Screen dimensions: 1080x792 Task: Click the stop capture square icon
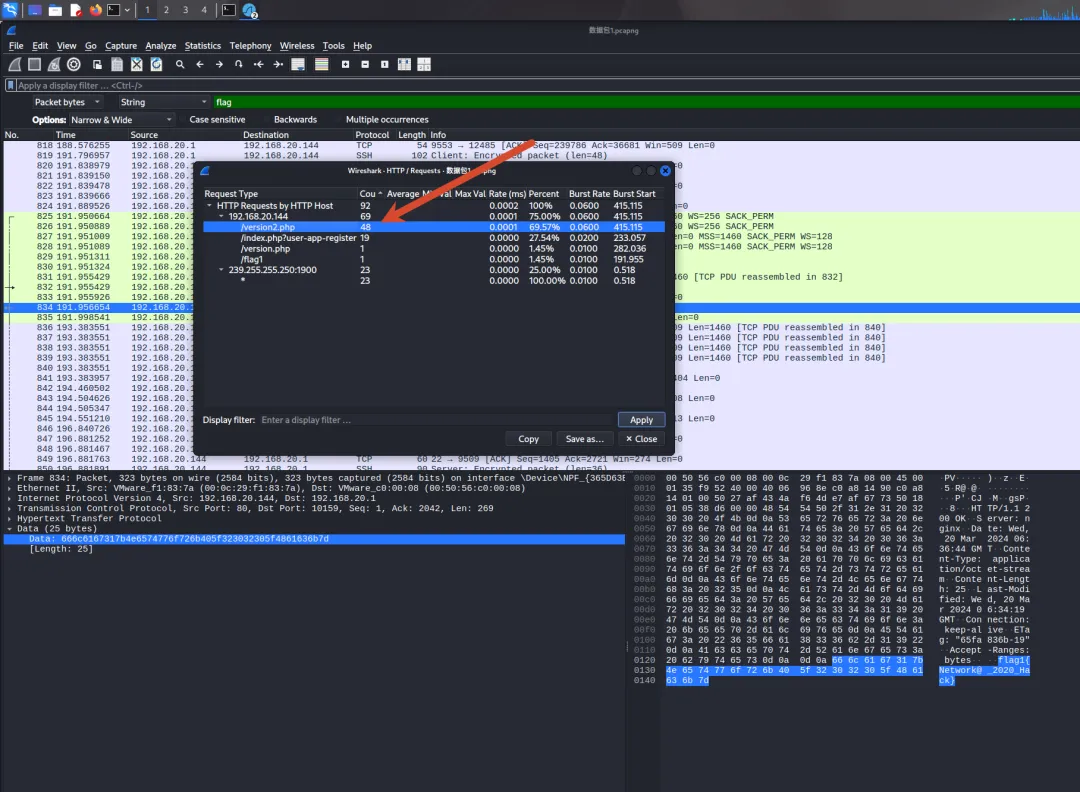pyautogui.click(x=34, y=65)
